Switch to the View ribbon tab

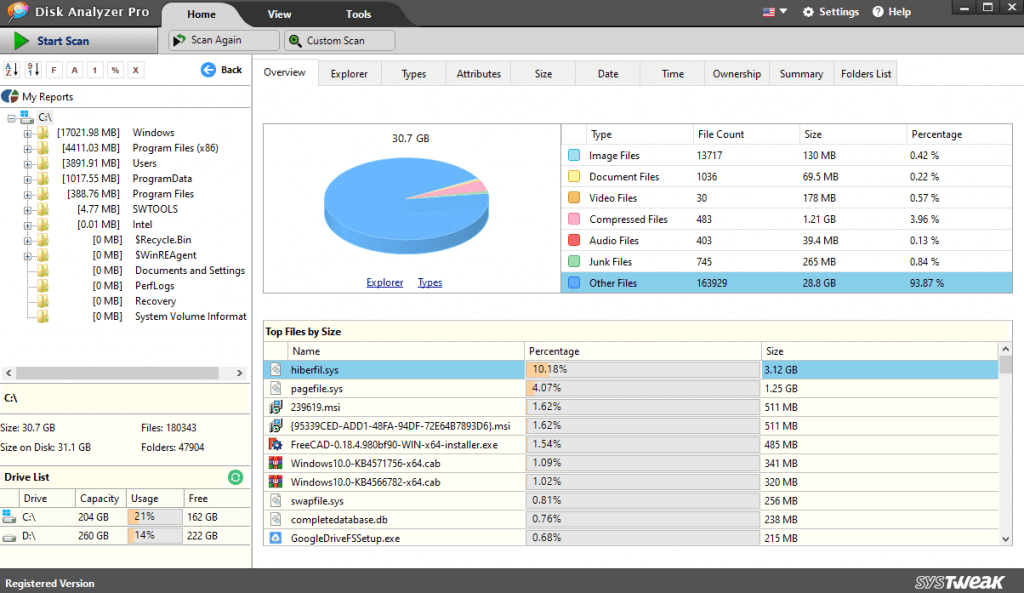click(280, 14)
